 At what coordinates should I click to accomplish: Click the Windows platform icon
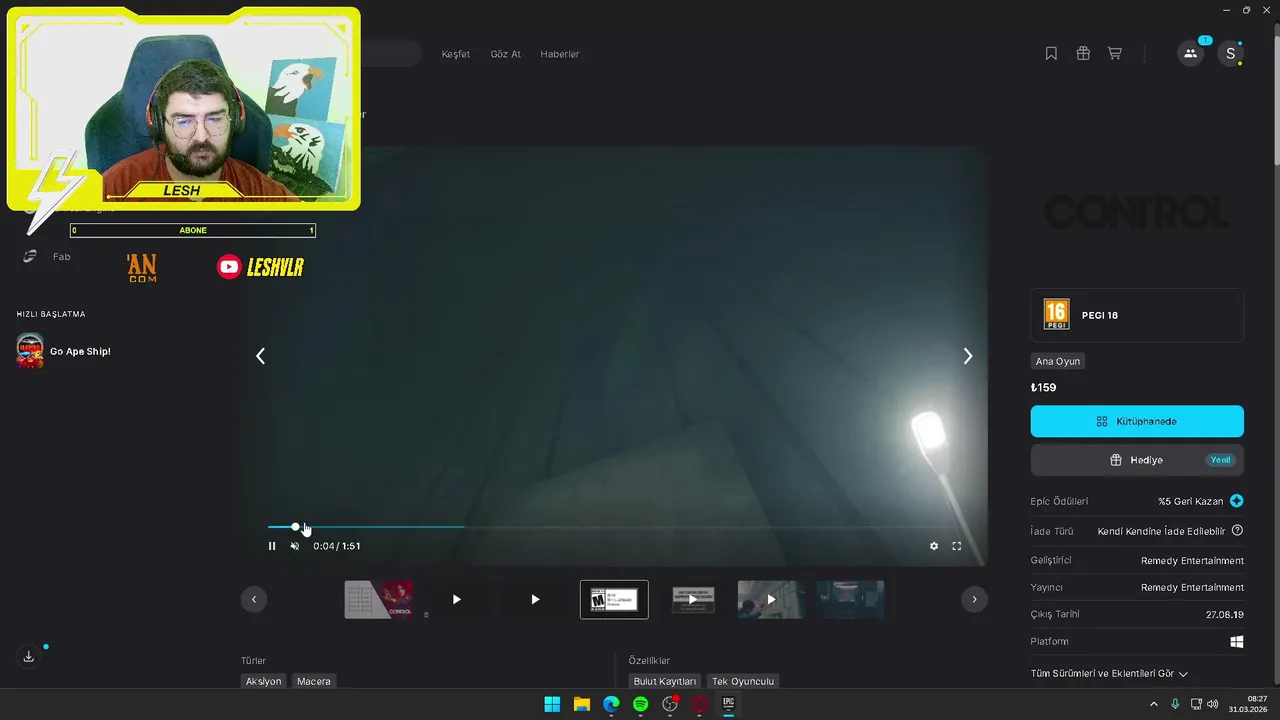(x=1237, y=641)
